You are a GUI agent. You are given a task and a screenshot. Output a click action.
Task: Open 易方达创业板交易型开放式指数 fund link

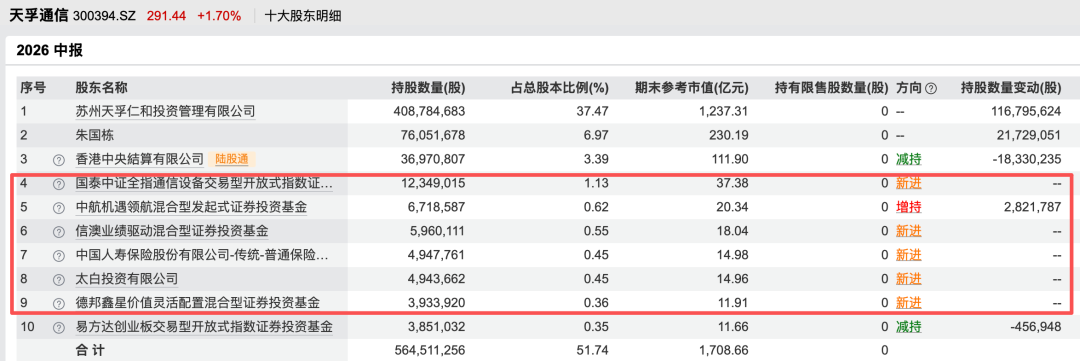(x=204, y=327)
